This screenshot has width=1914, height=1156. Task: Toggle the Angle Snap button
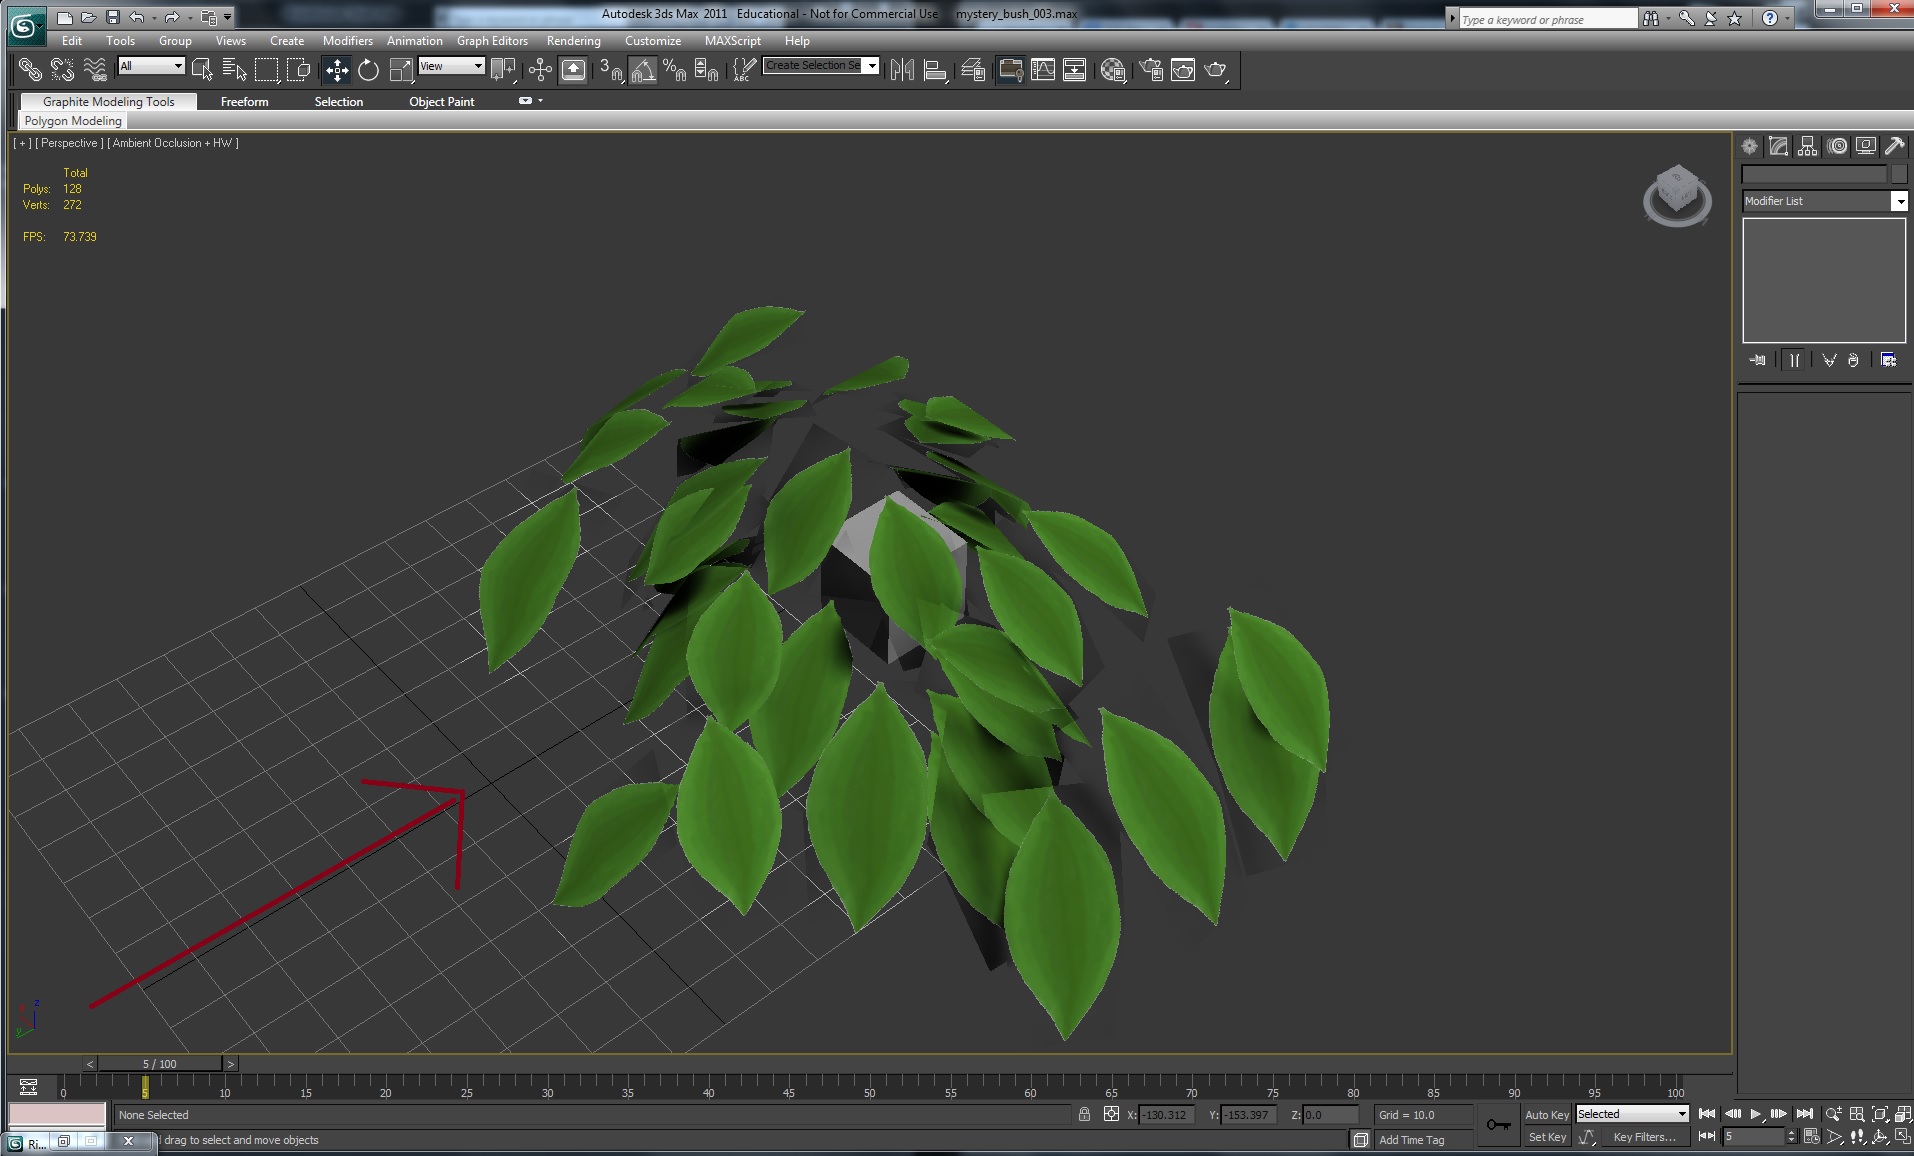pyautogui.click(x=643, y=69)
